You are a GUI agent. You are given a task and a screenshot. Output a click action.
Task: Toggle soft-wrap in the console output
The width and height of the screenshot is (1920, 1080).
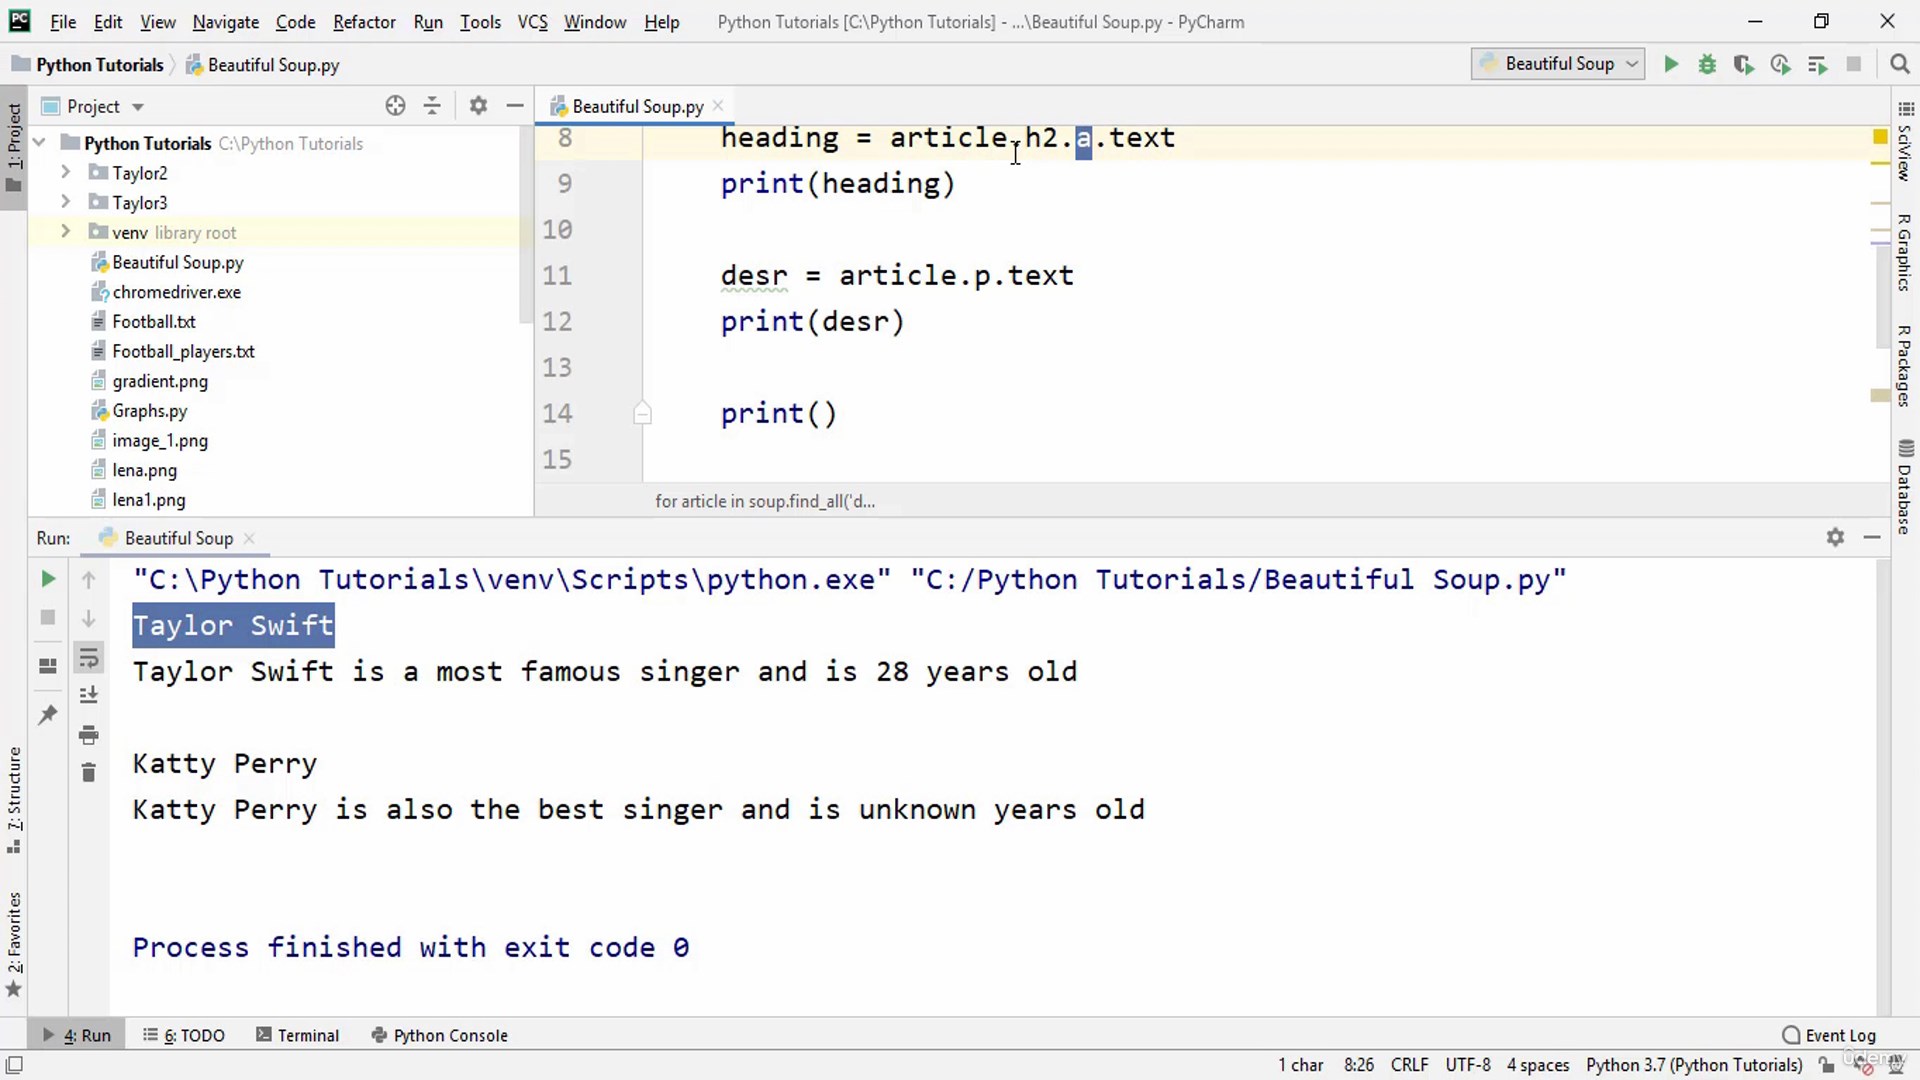[88, 657]
